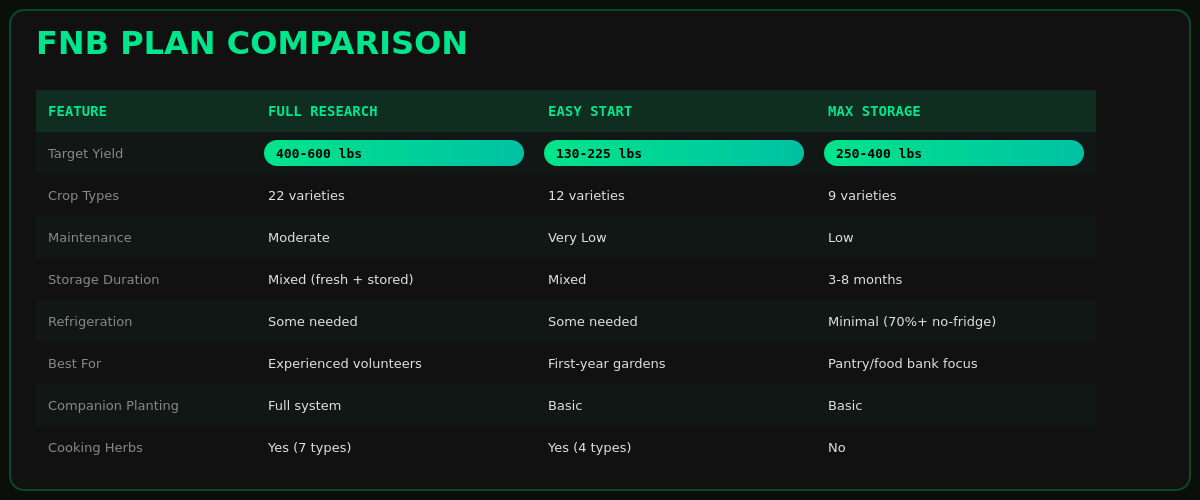Click the 250-400 lbs yield pill
Viewport: 1200px width, 500px height.
point(954,153)
